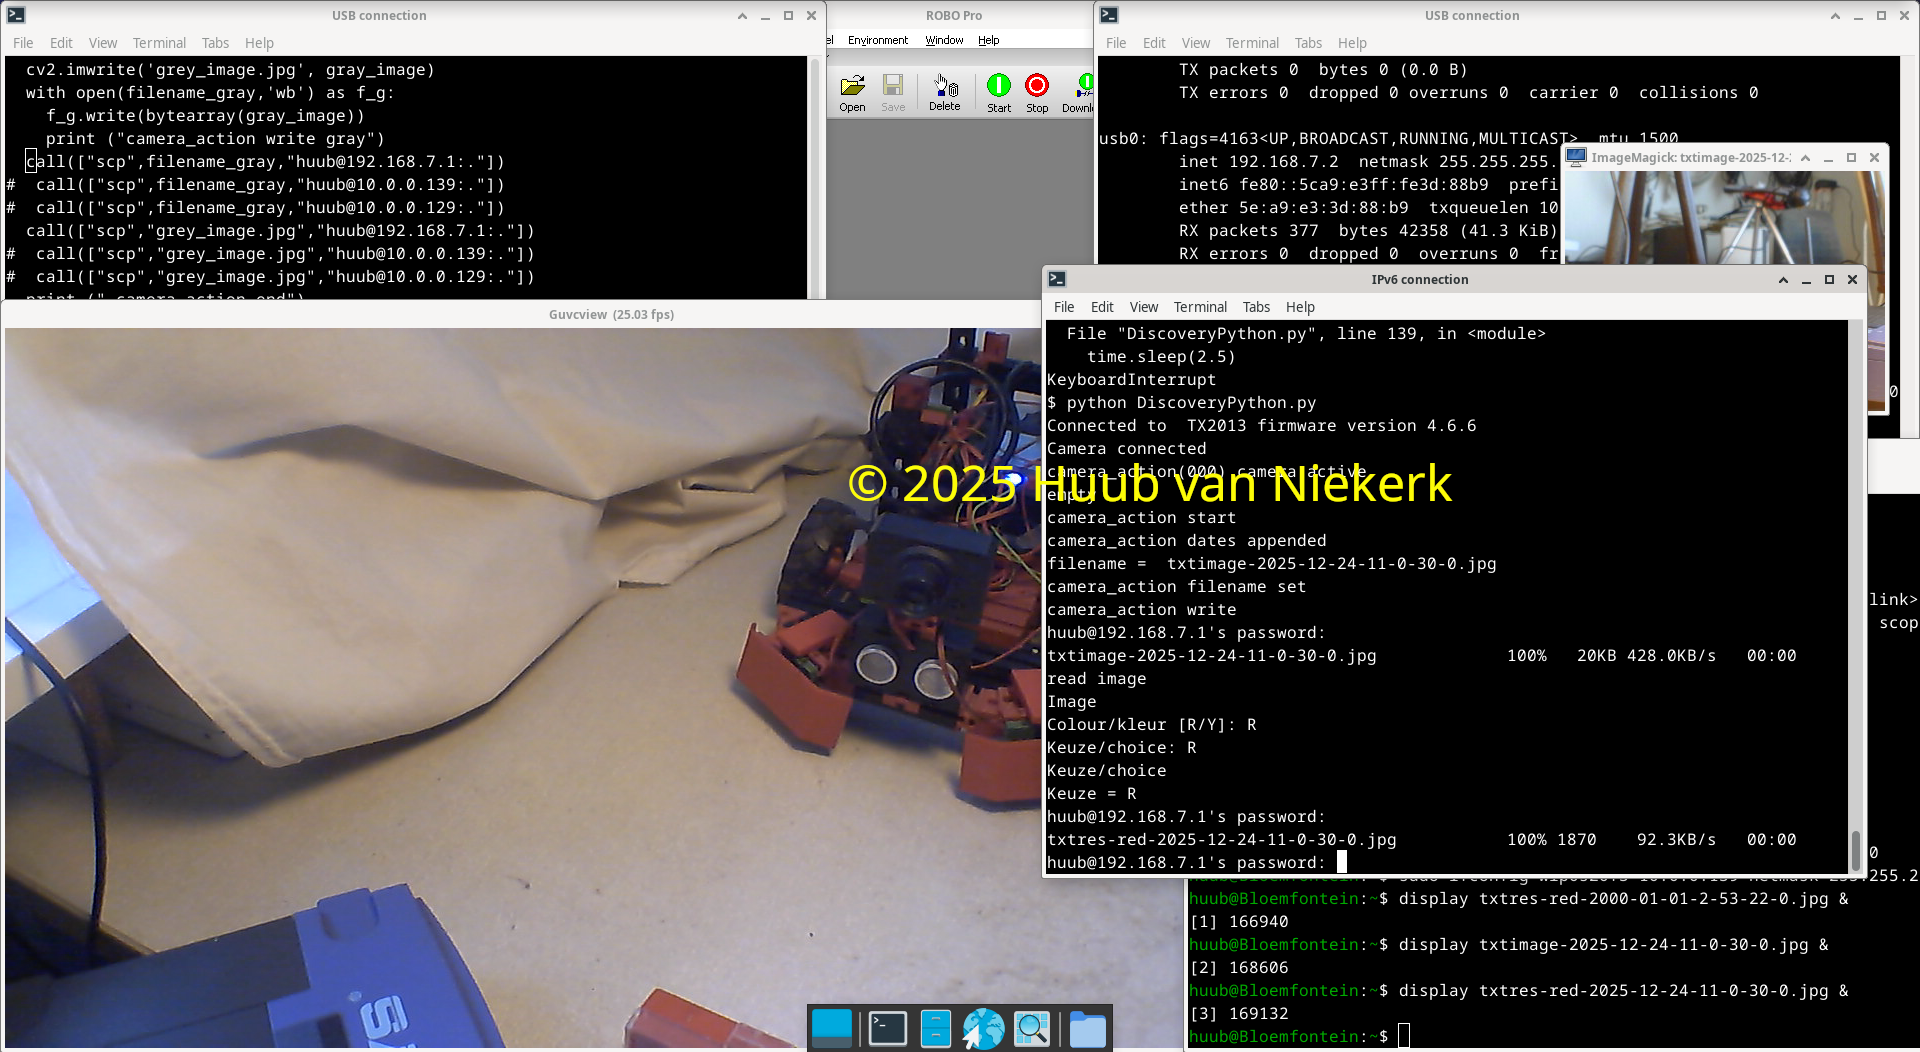Open Edit menu in IPv6 connection terminal
The height and width of the screenshot is (1052, 1920).
point(1102,307)
